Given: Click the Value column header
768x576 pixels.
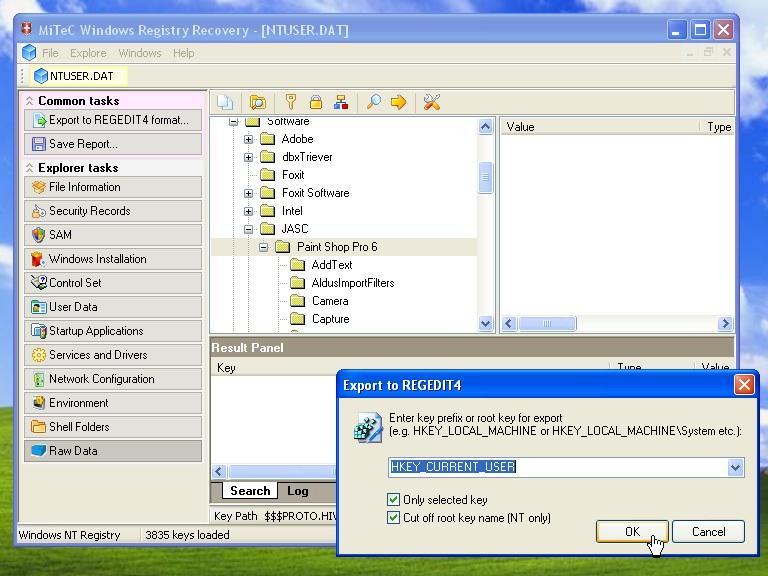Looking at the screenshot, I should pyautogui.click(x=601, y=127).
